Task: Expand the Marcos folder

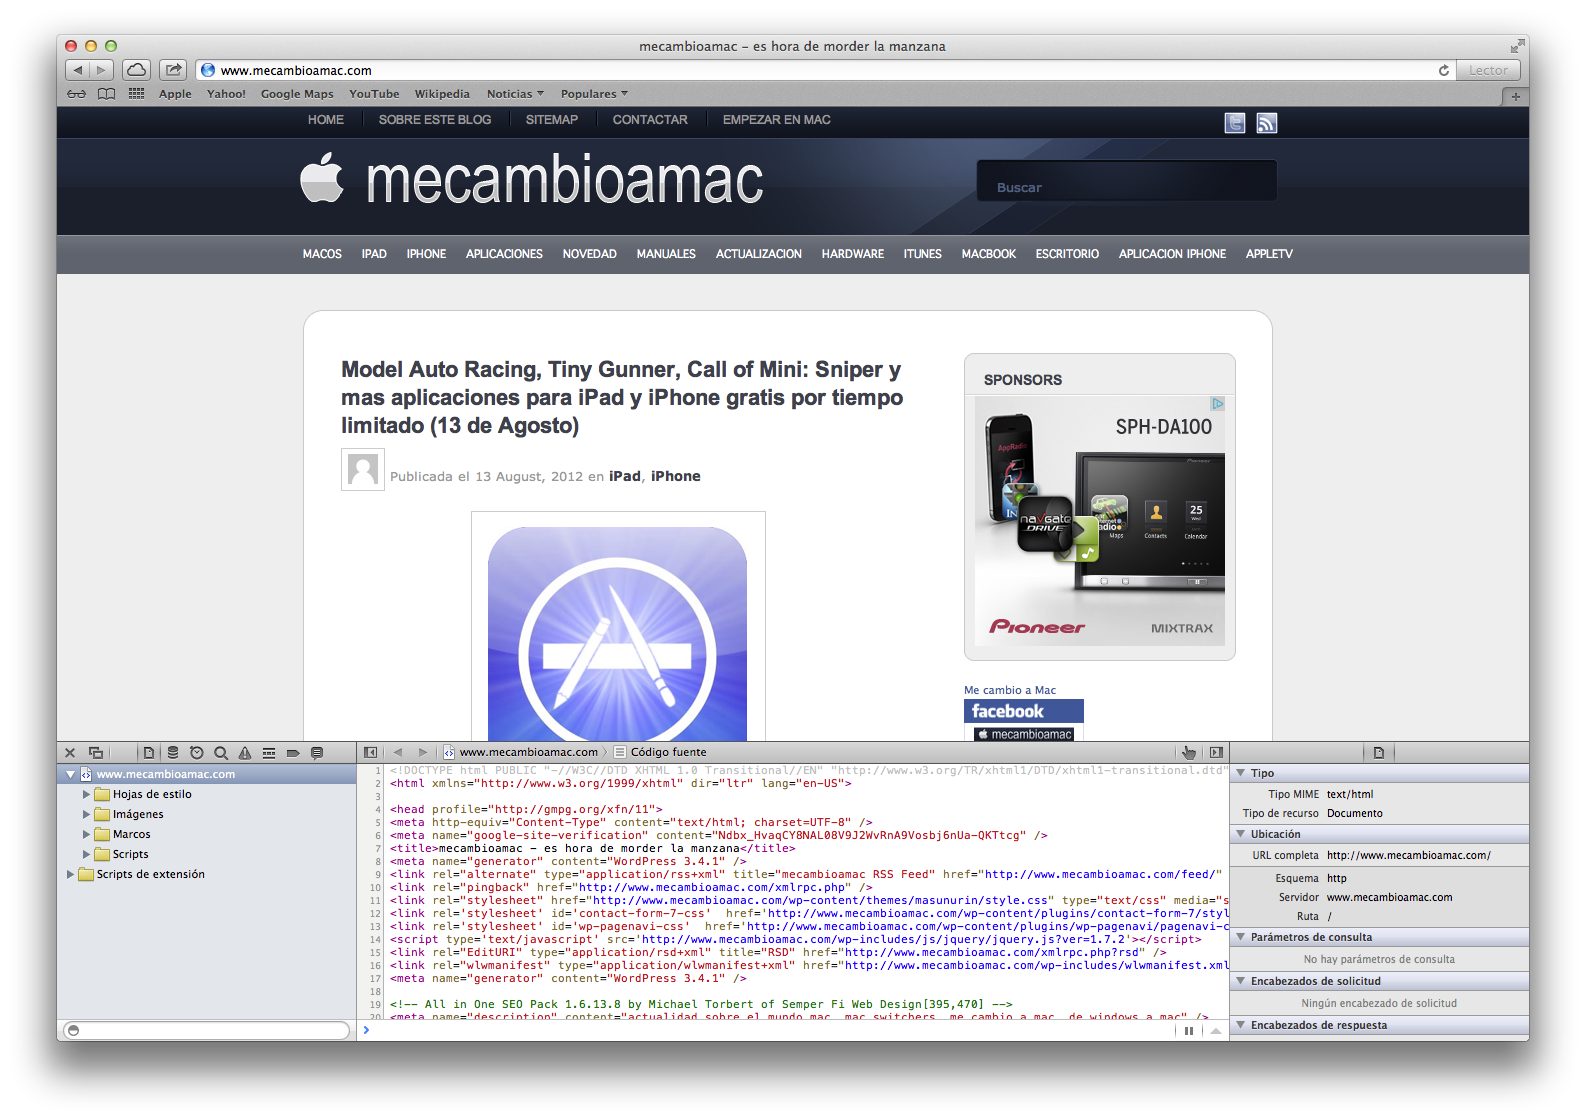Action: coord(86,834)
